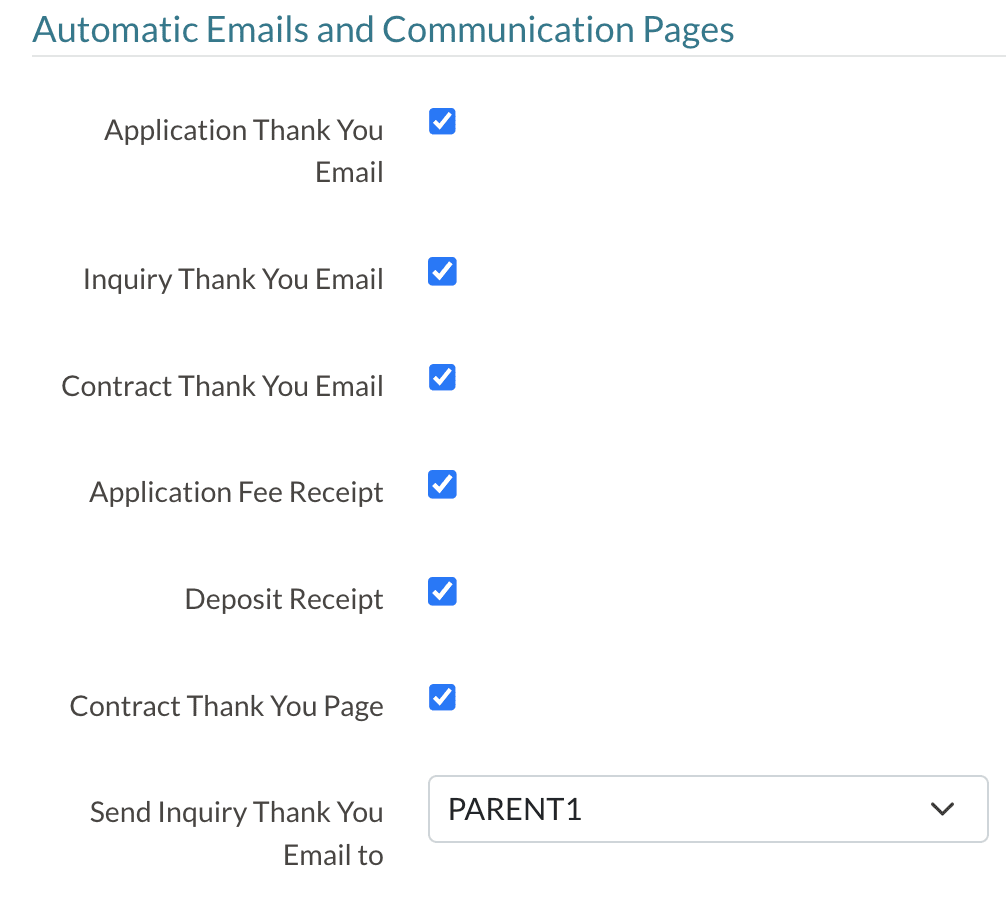Click the Application Fee Receipt label
This screenshot has height=922, width=1006.
tap(236, 492)
